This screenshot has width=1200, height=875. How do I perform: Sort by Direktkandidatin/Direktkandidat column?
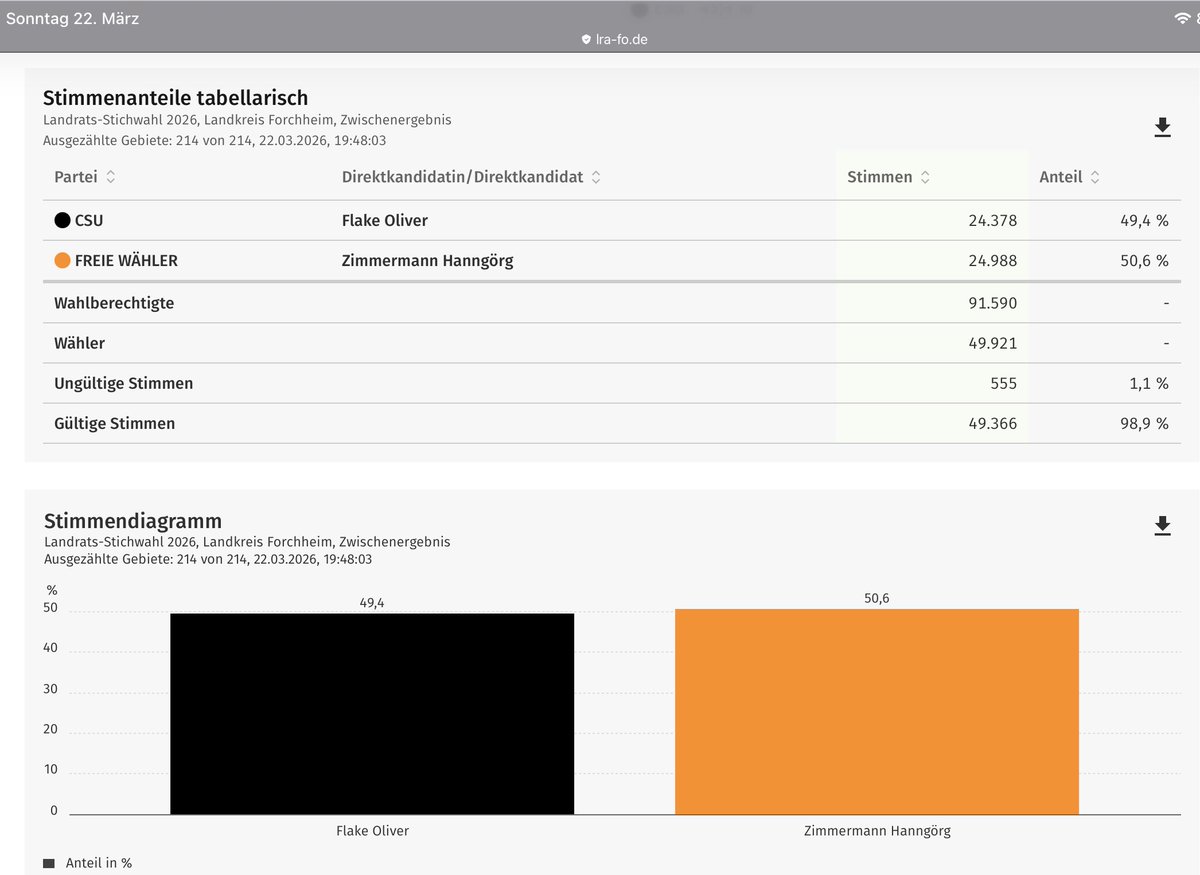[471, 177]
